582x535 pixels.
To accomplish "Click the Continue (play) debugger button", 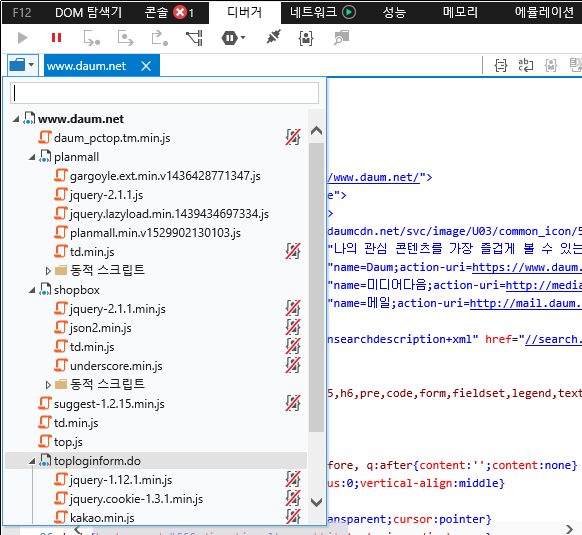I will tap(23, 38).
